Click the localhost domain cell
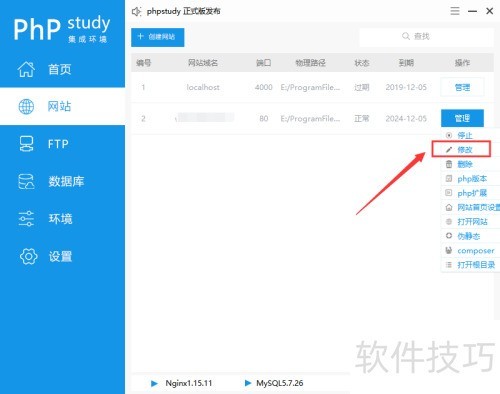This screenshot has width=500, height=394. [203, 87]
